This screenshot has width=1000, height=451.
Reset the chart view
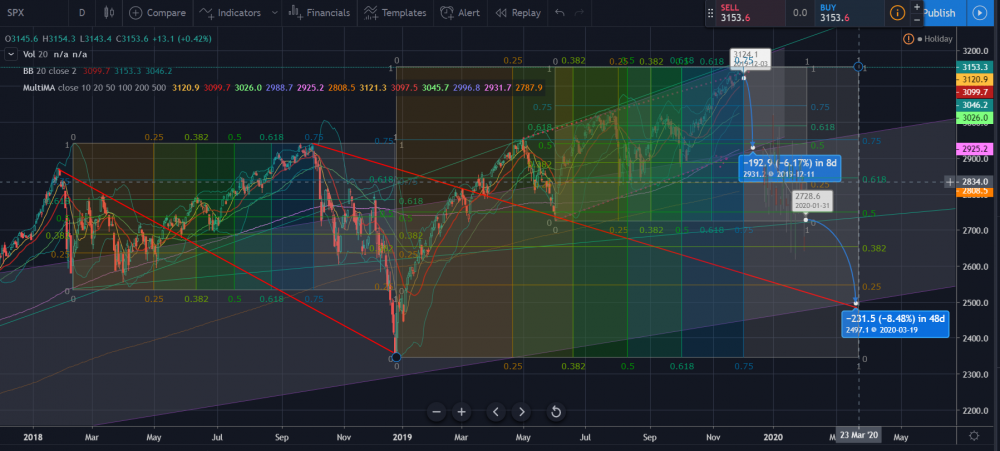(556, 411)
